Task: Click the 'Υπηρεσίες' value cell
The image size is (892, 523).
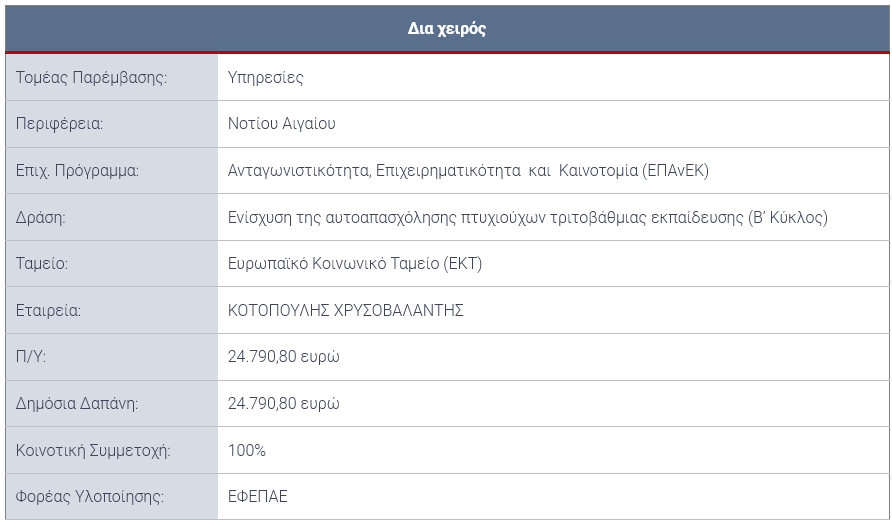Action: 554,77
